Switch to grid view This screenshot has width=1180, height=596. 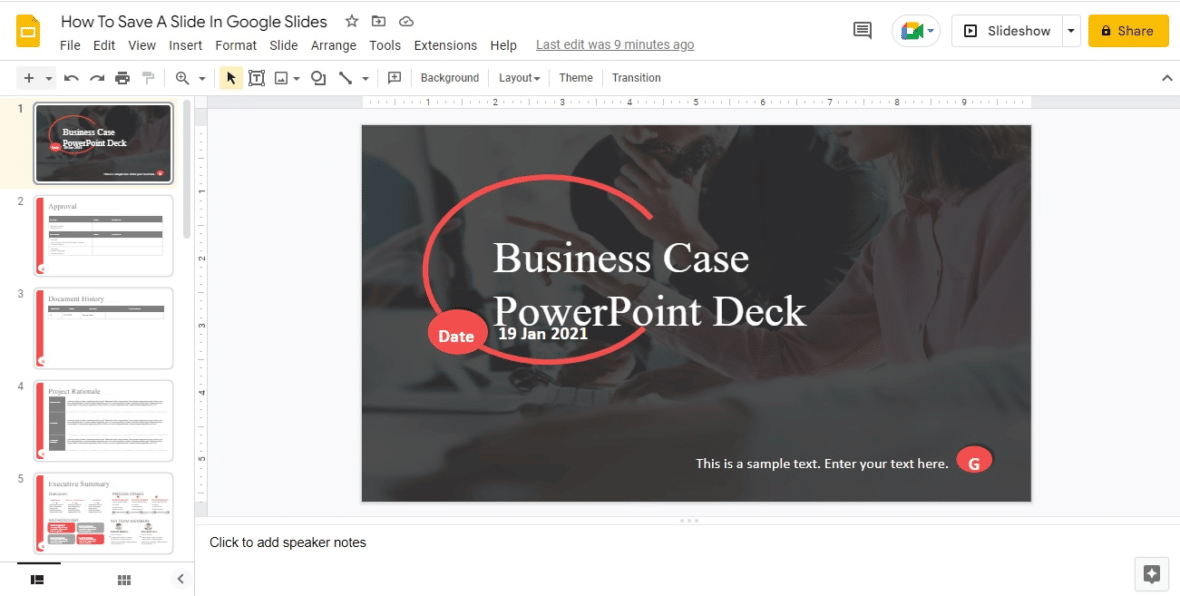pyautogui.click(x=124, y=579)
